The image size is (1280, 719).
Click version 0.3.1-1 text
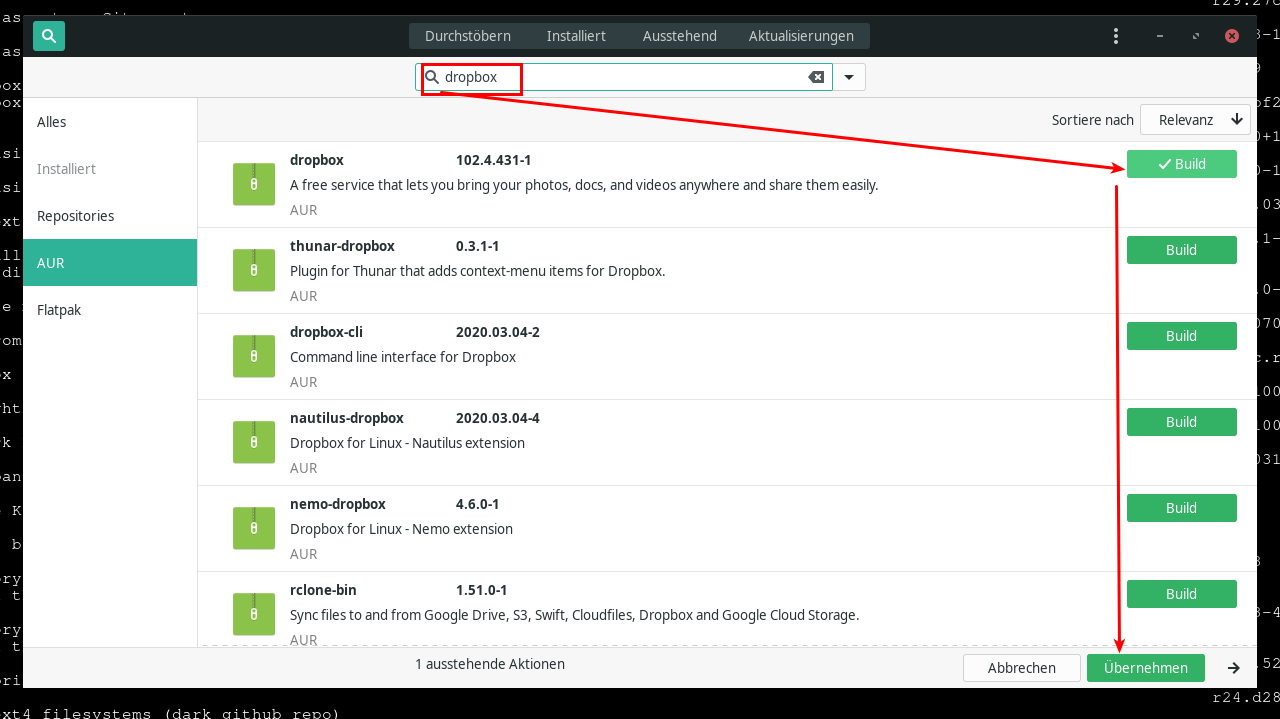pyautogui.click(x=478, y=246)
